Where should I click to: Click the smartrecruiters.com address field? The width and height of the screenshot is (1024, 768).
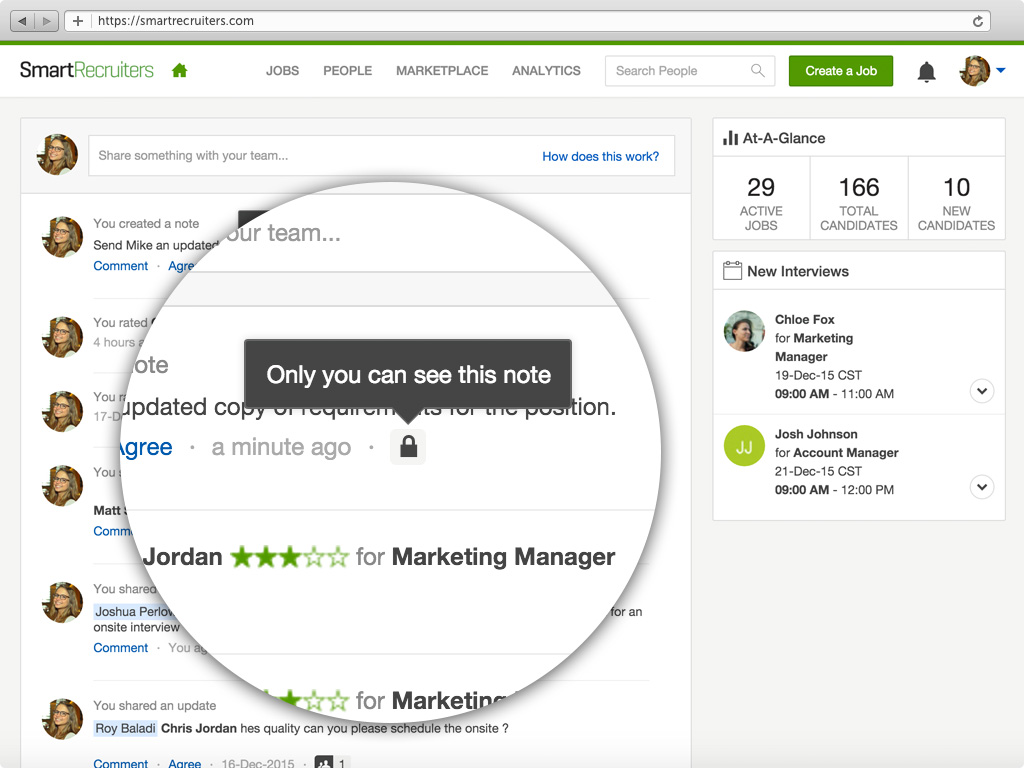(528, 21)
